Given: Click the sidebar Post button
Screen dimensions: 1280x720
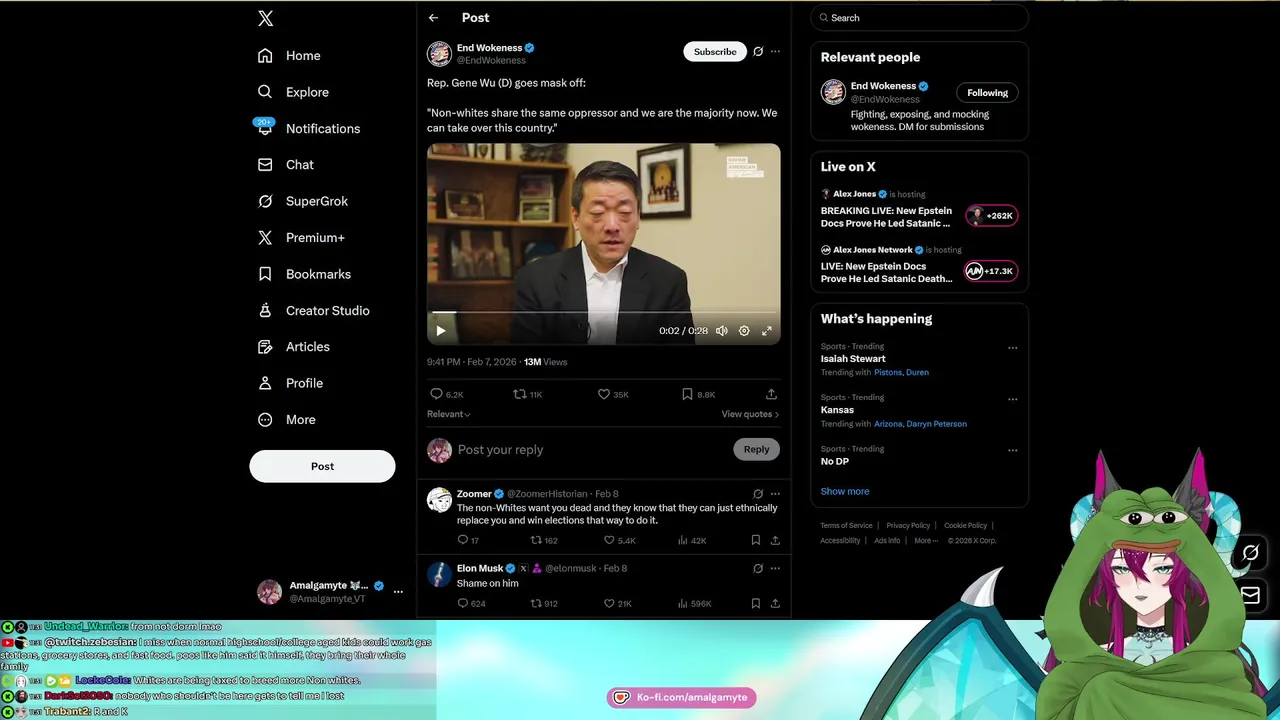Looking at the screenshot, I should click(322, 466).
